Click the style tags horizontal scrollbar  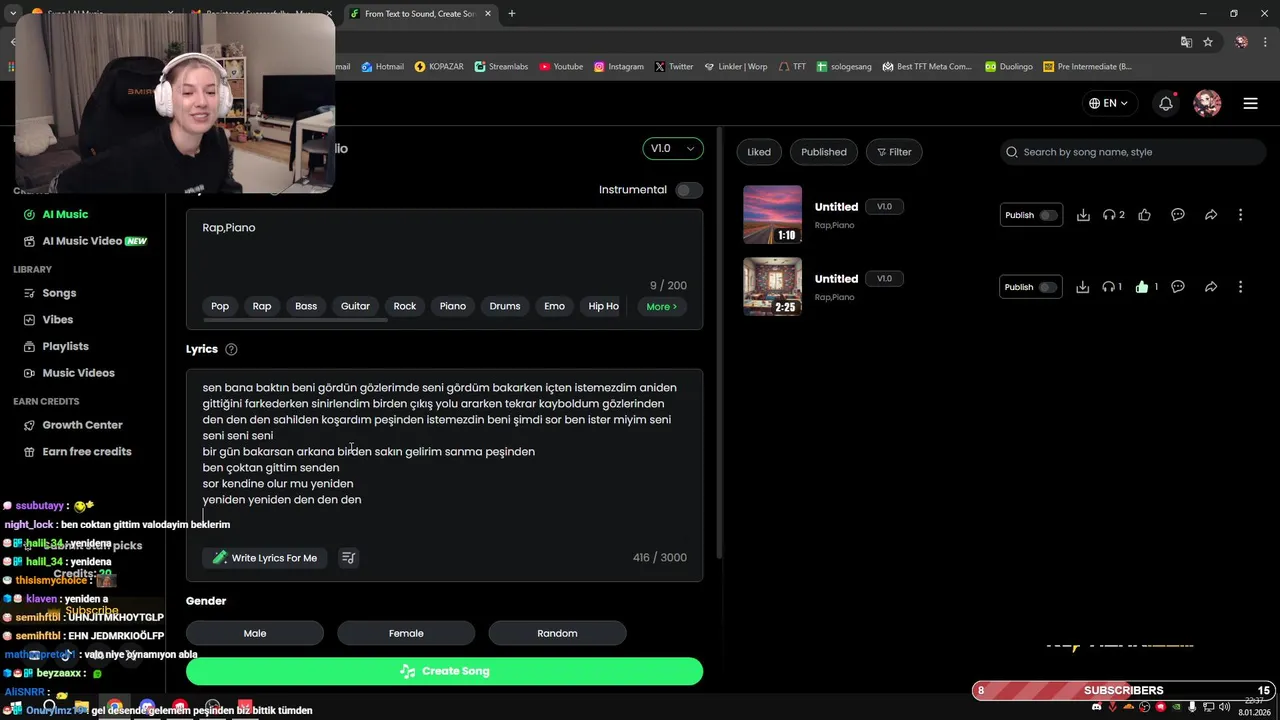(295, 320)
